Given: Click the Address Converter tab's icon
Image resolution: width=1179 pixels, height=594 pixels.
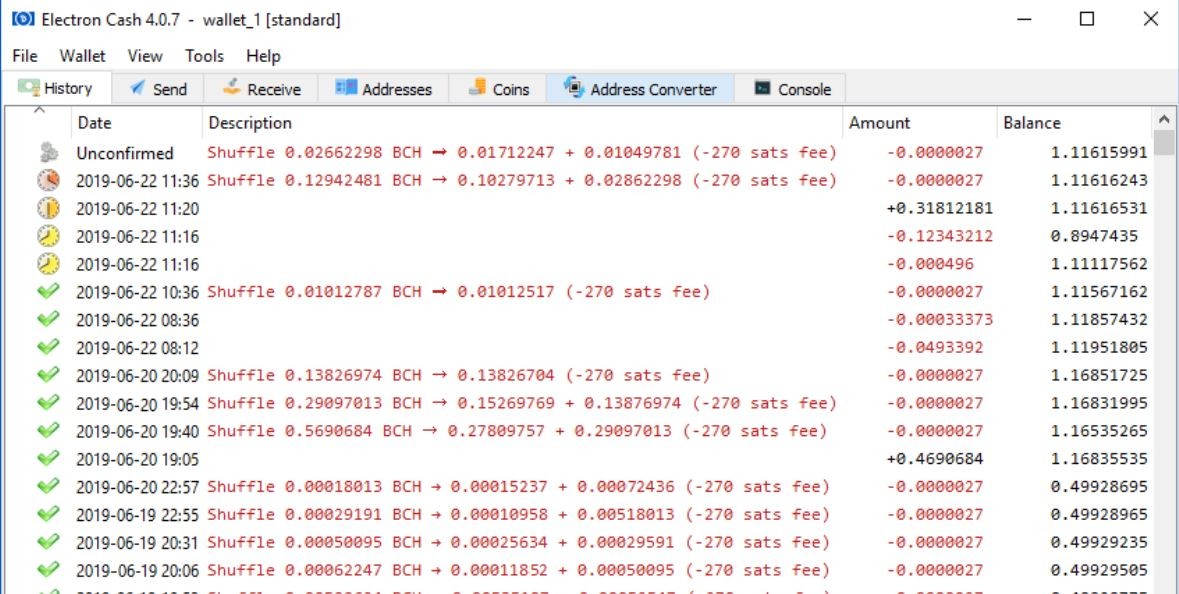Looking at the screenshot, I should 574,87.
